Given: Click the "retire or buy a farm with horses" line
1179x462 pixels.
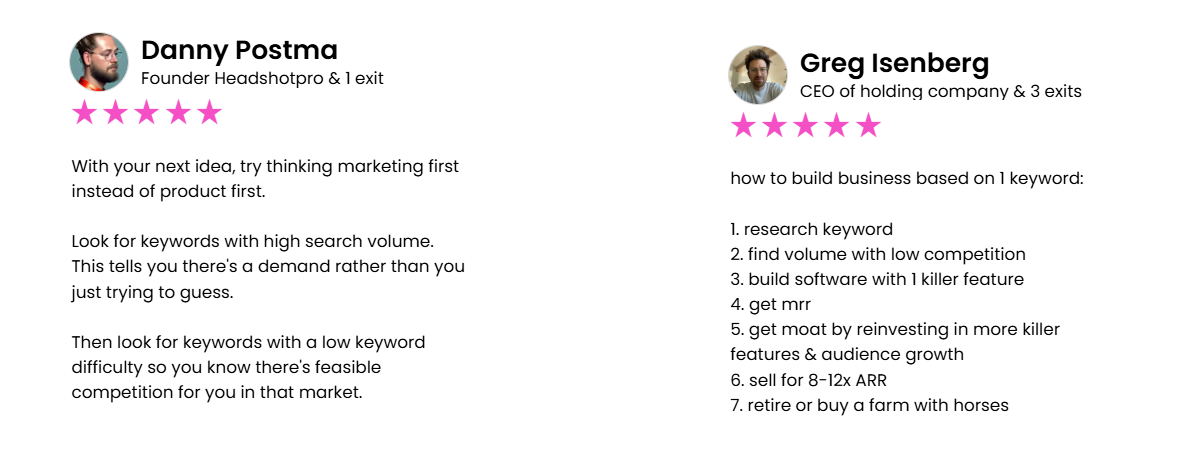Looking at the screenshot, I should point(869,405).
